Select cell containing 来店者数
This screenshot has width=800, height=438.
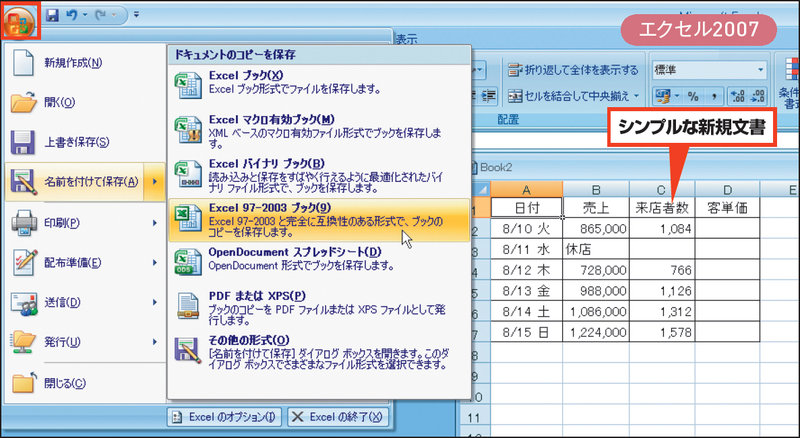coord(662,208)
